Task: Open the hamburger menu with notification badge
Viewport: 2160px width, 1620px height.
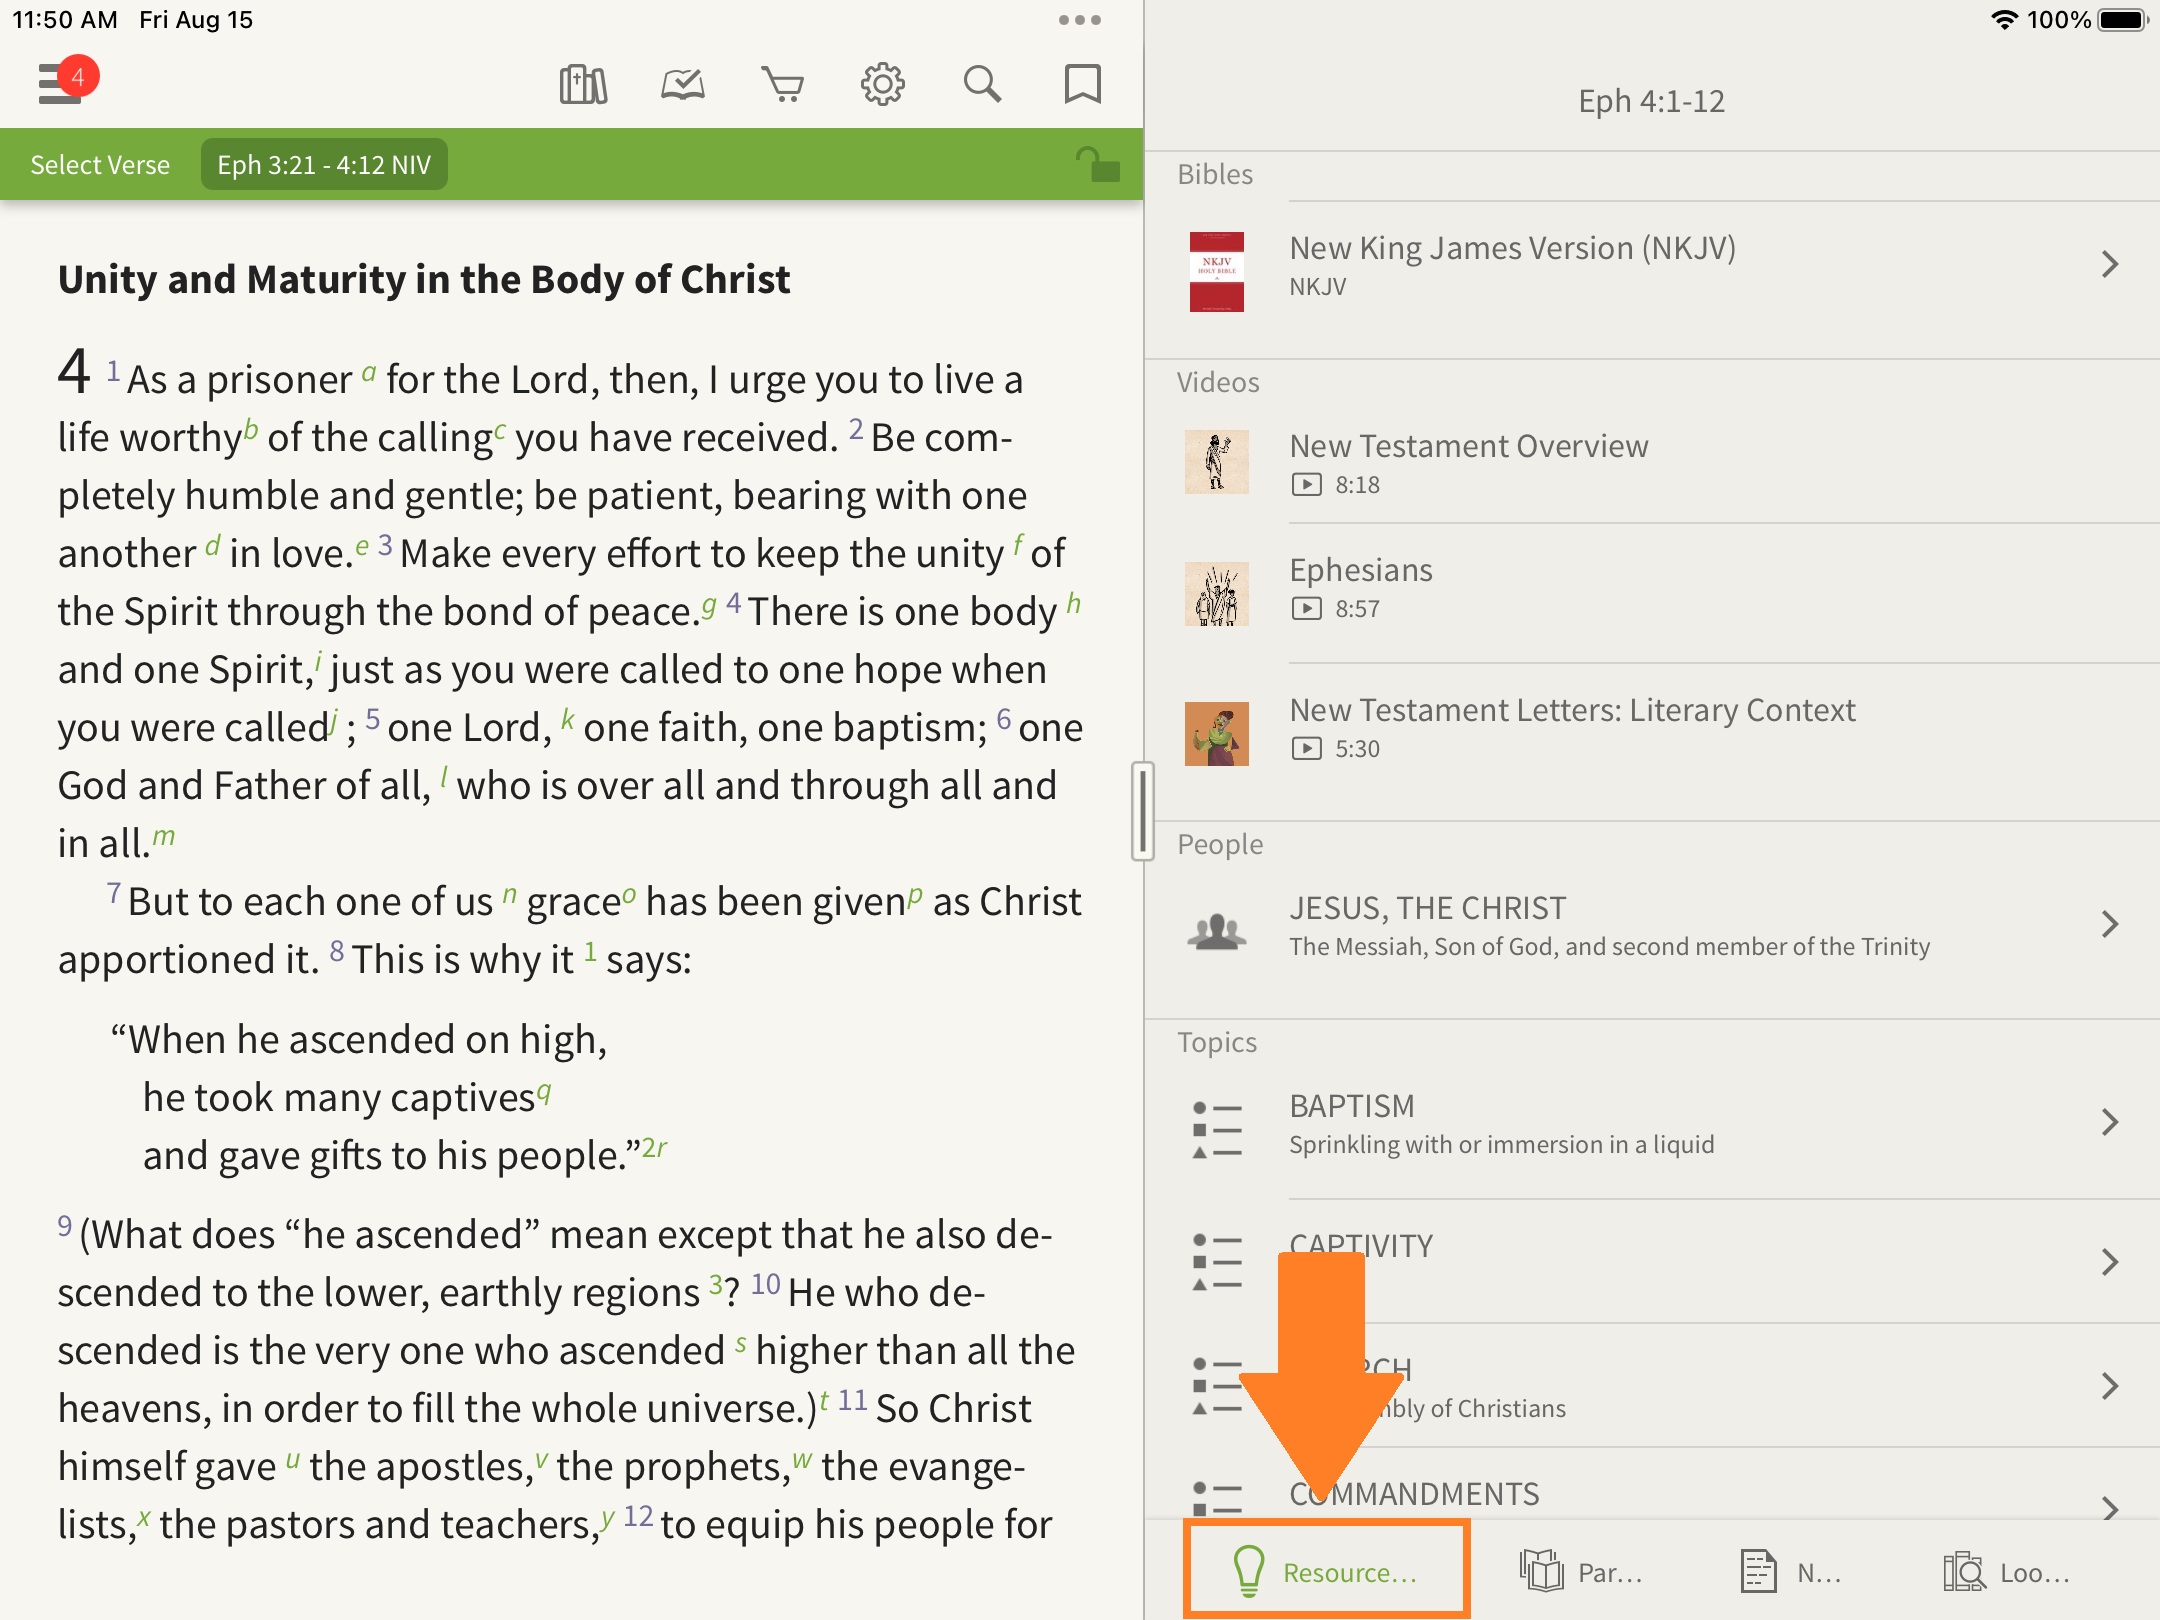Action: tap(62, 83)
